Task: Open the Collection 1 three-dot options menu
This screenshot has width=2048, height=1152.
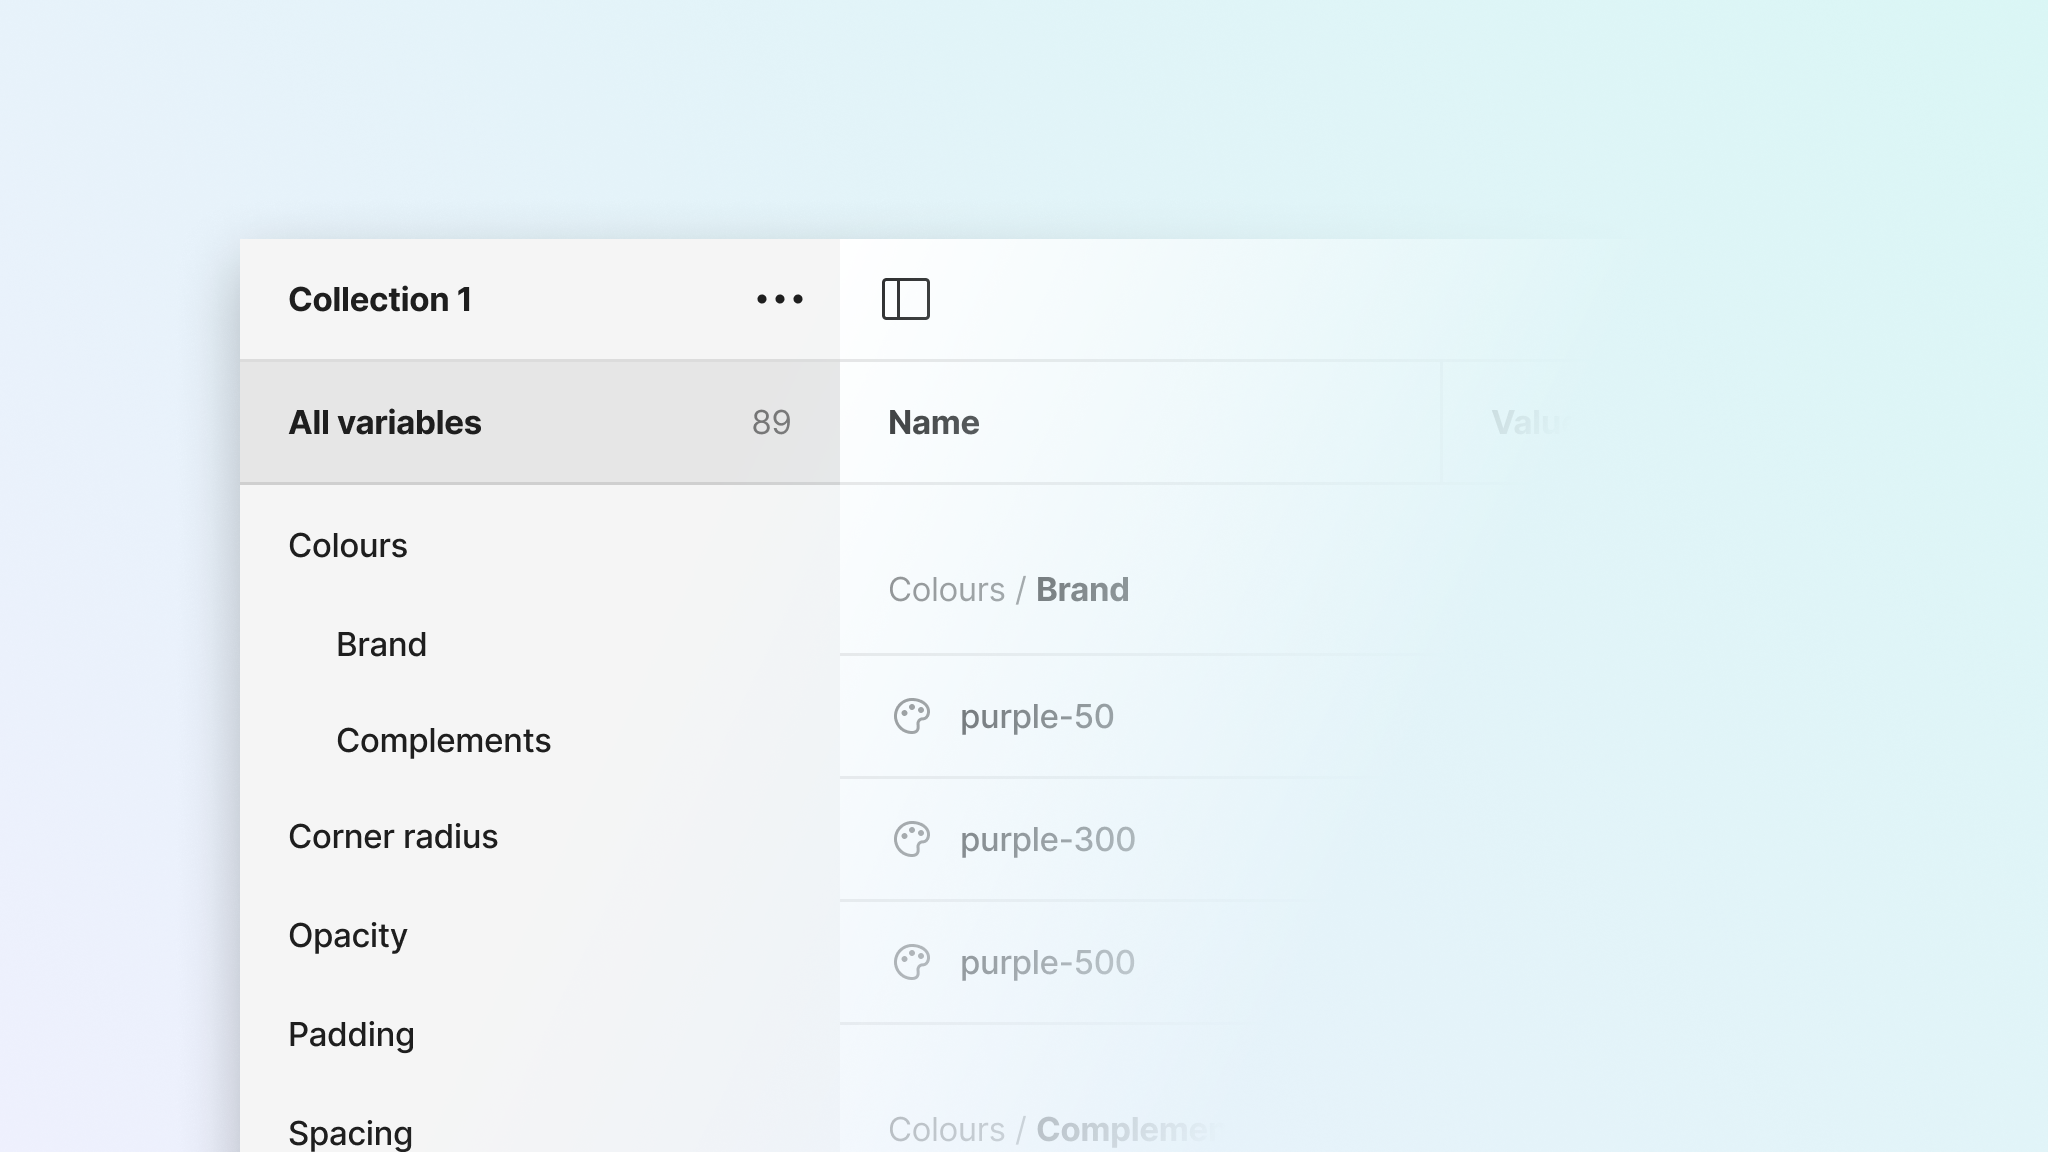Action: (x=780, y=299)
